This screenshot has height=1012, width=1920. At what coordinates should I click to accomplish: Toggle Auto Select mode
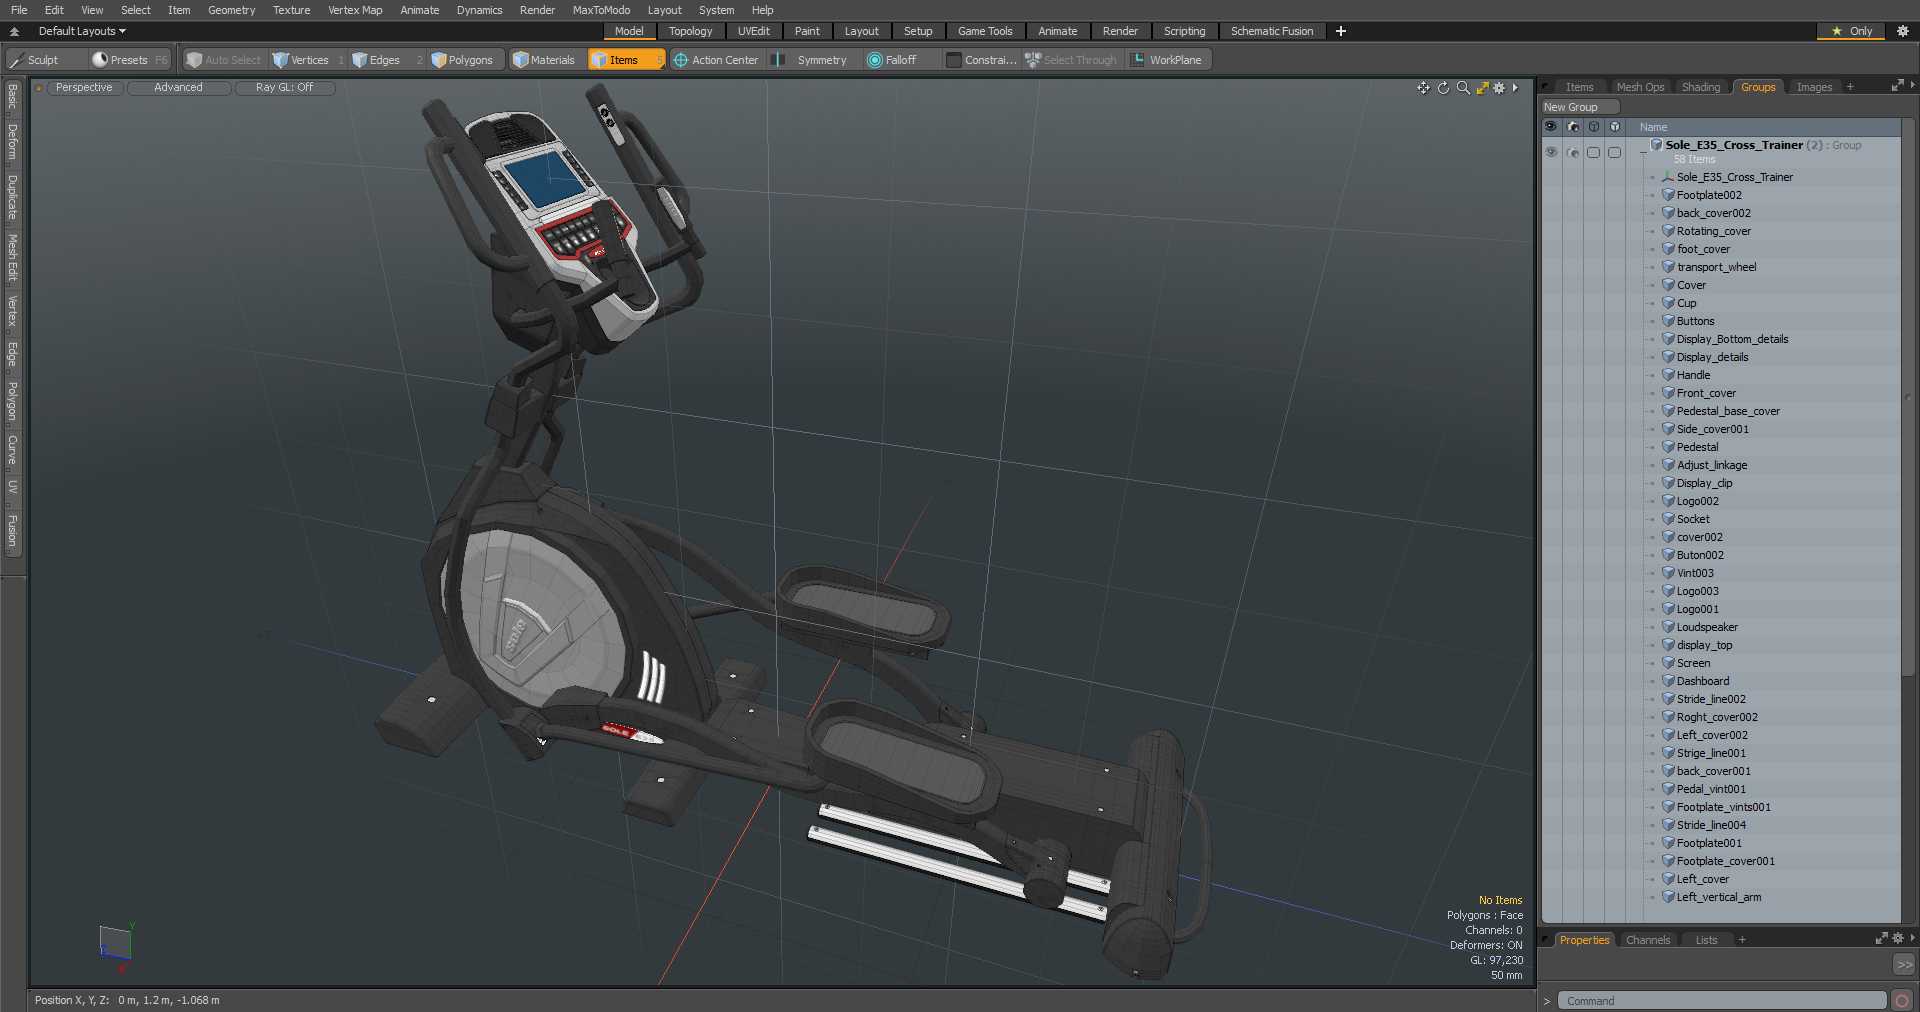tap(223, 60)
